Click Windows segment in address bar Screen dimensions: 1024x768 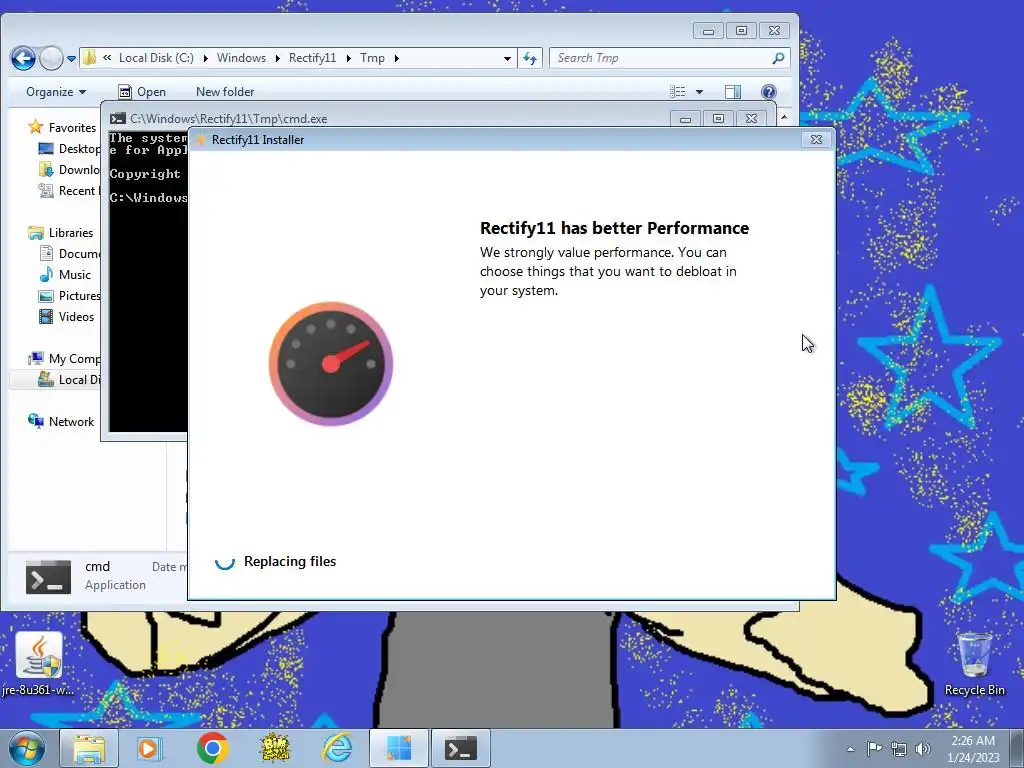click(241, 58)
